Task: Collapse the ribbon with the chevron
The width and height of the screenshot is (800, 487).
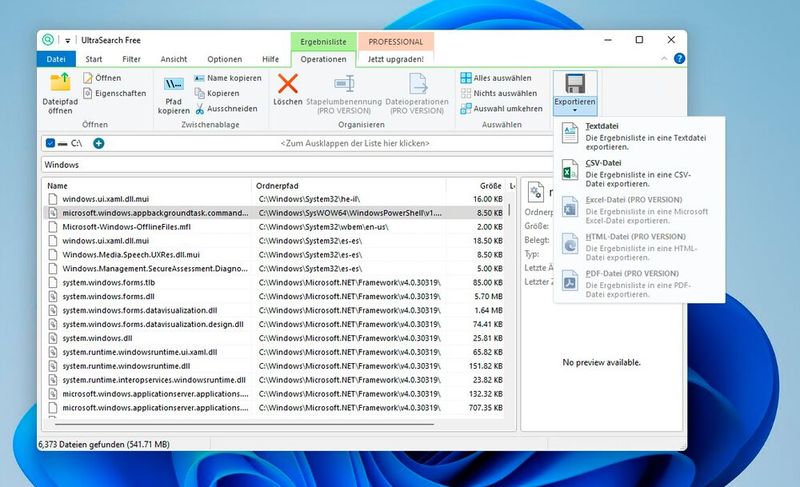Action: (x=664, y=59)
